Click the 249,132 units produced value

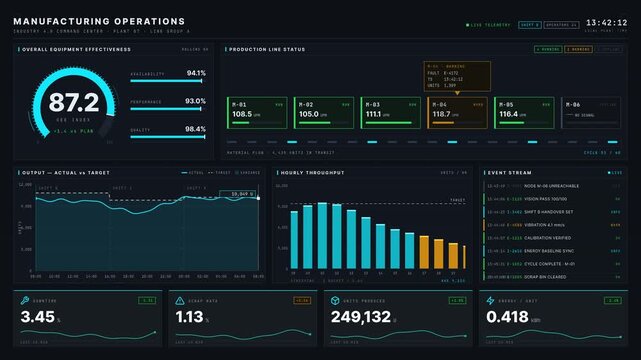[x=361, y=317]
